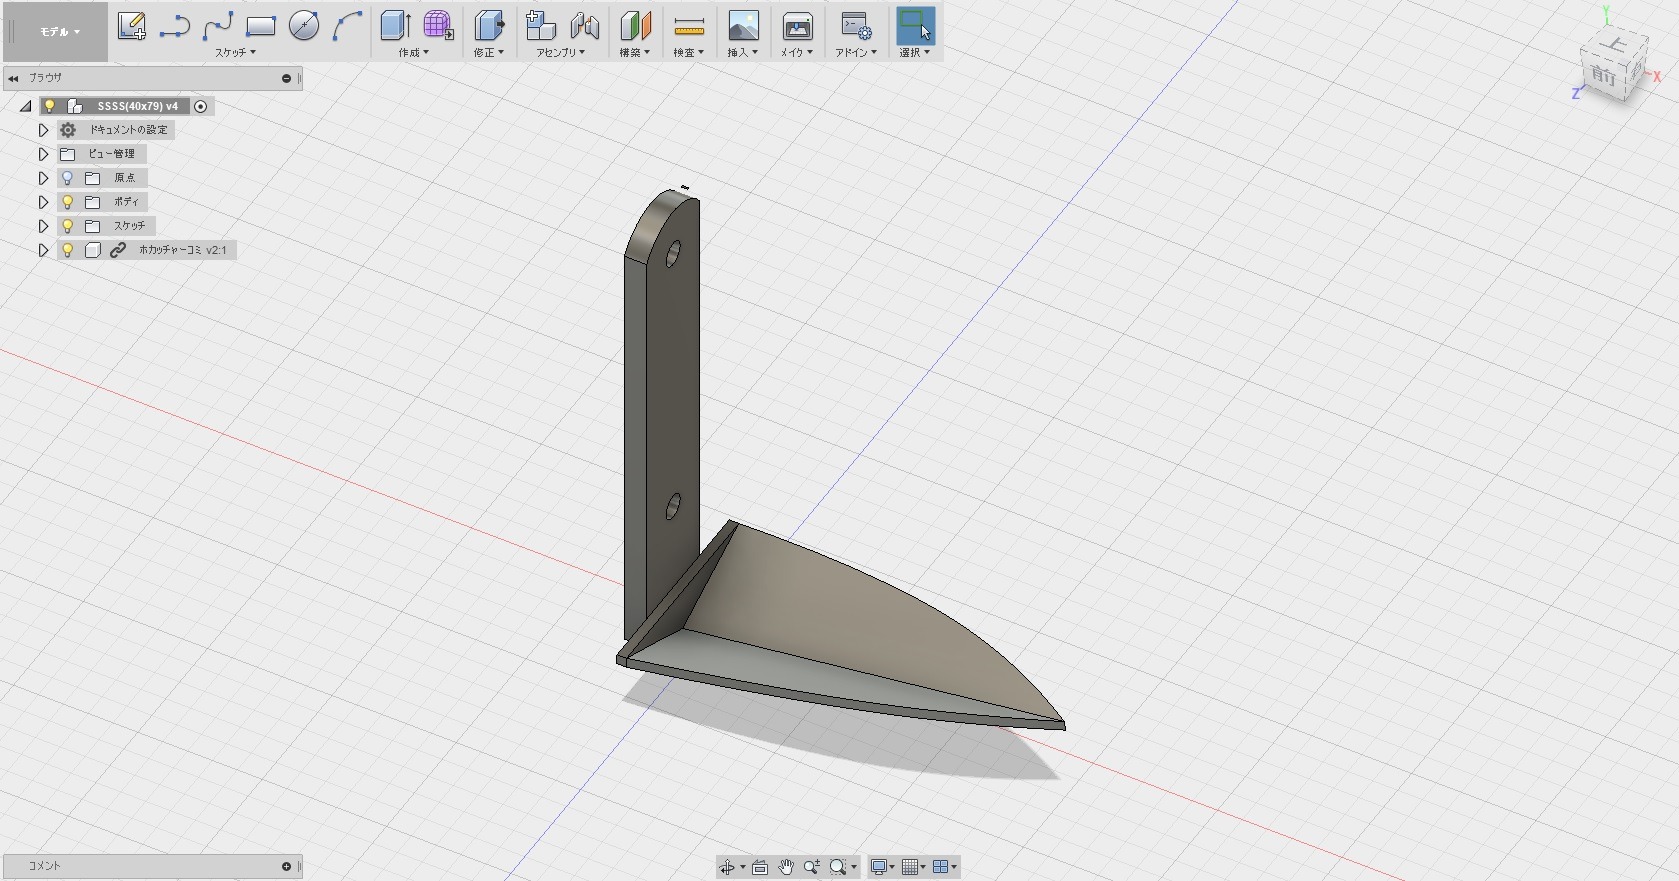Expand the ボディ folder
Viewport: 1679px width, 881px height.
(x=43, y=202)
